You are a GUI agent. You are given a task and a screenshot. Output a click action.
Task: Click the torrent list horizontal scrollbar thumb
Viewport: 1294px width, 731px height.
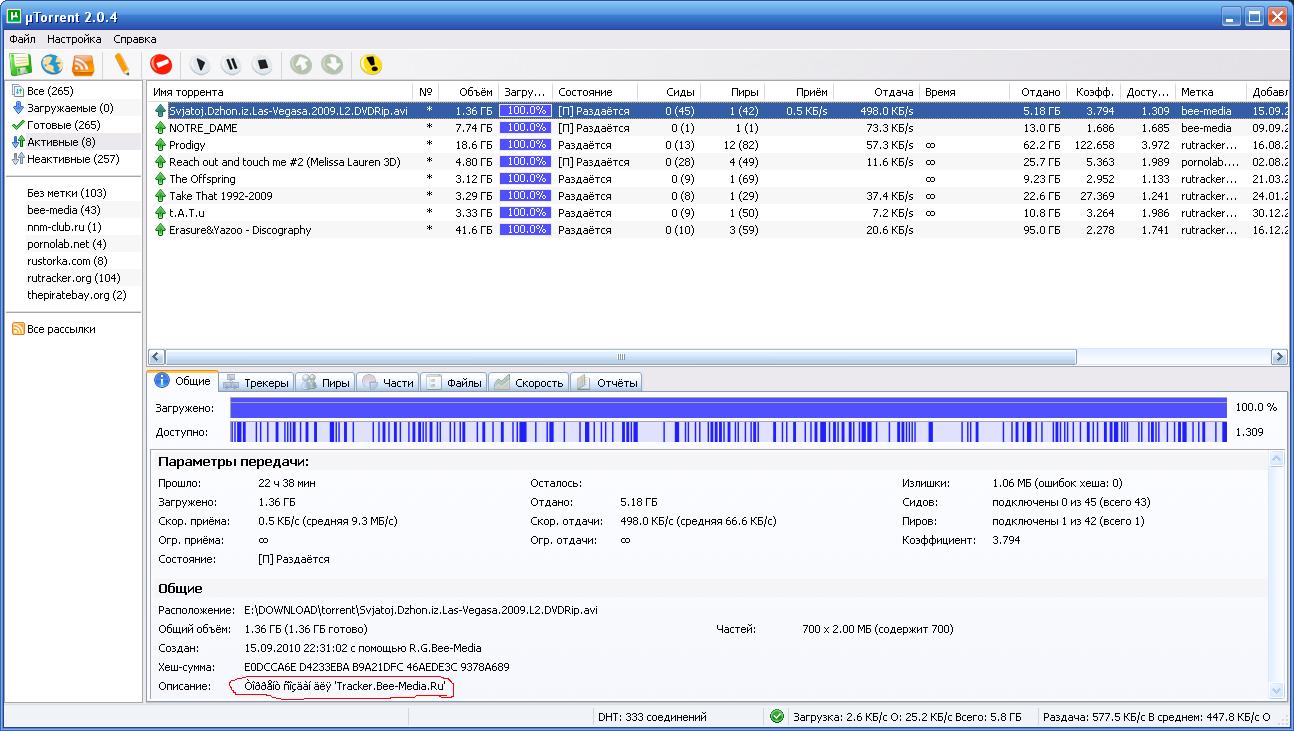(x=620, y=357)
